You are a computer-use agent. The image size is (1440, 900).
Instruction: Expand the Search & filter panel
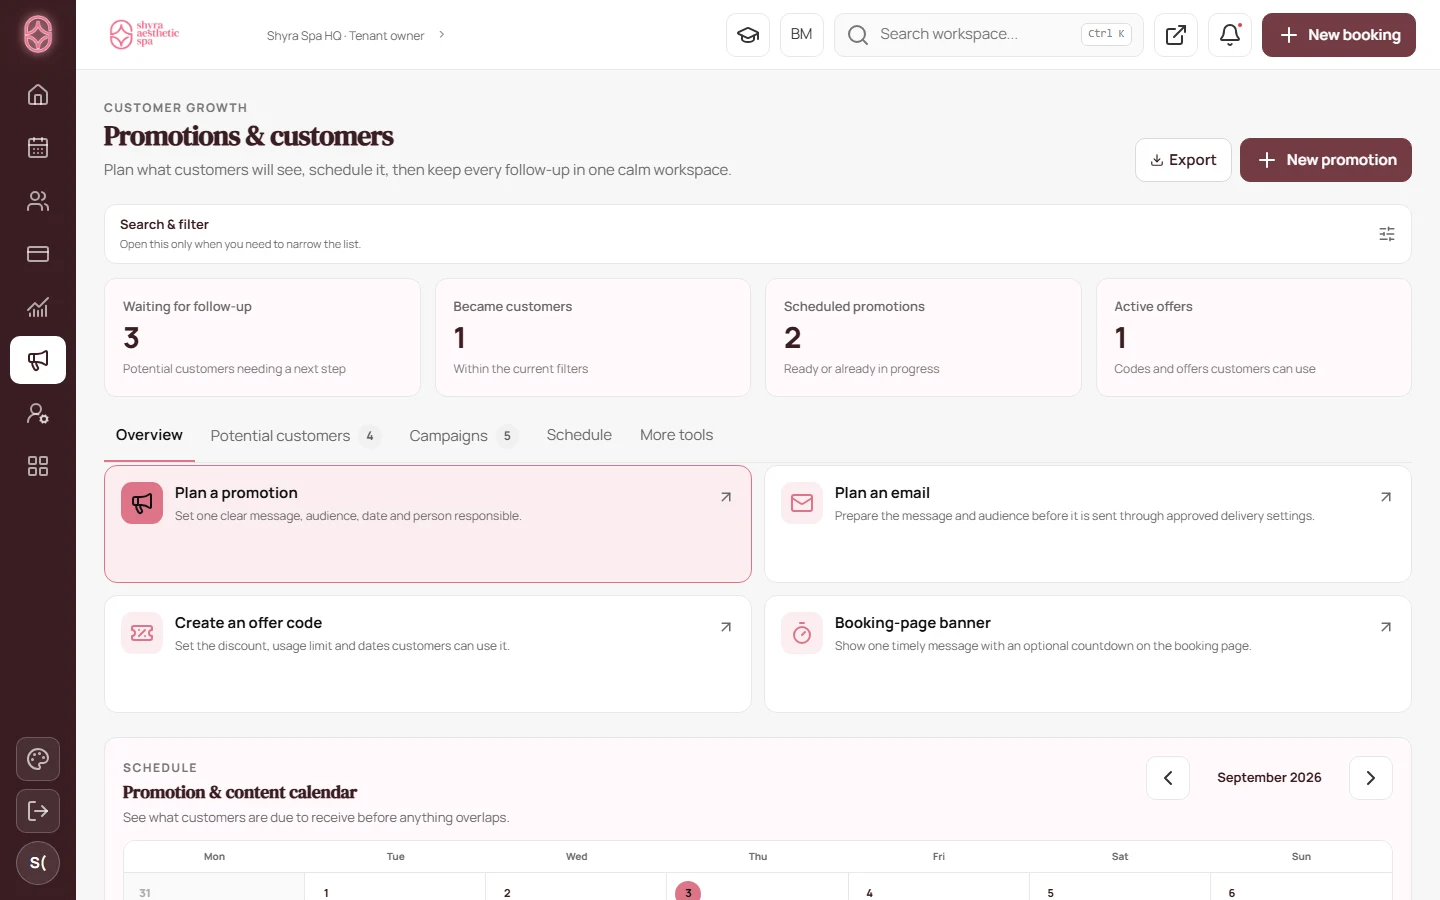point(758,234)
